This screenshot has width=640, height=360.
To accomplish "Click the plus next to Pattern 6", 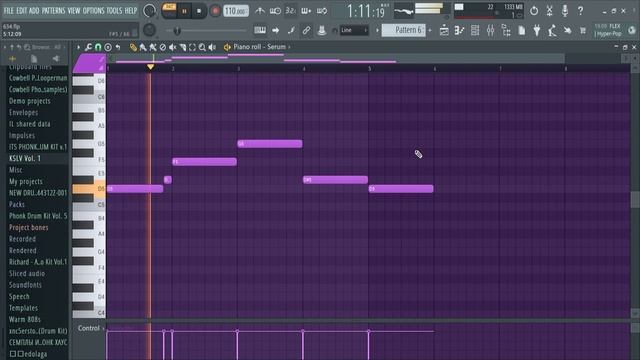I will (x=430, y=30).
